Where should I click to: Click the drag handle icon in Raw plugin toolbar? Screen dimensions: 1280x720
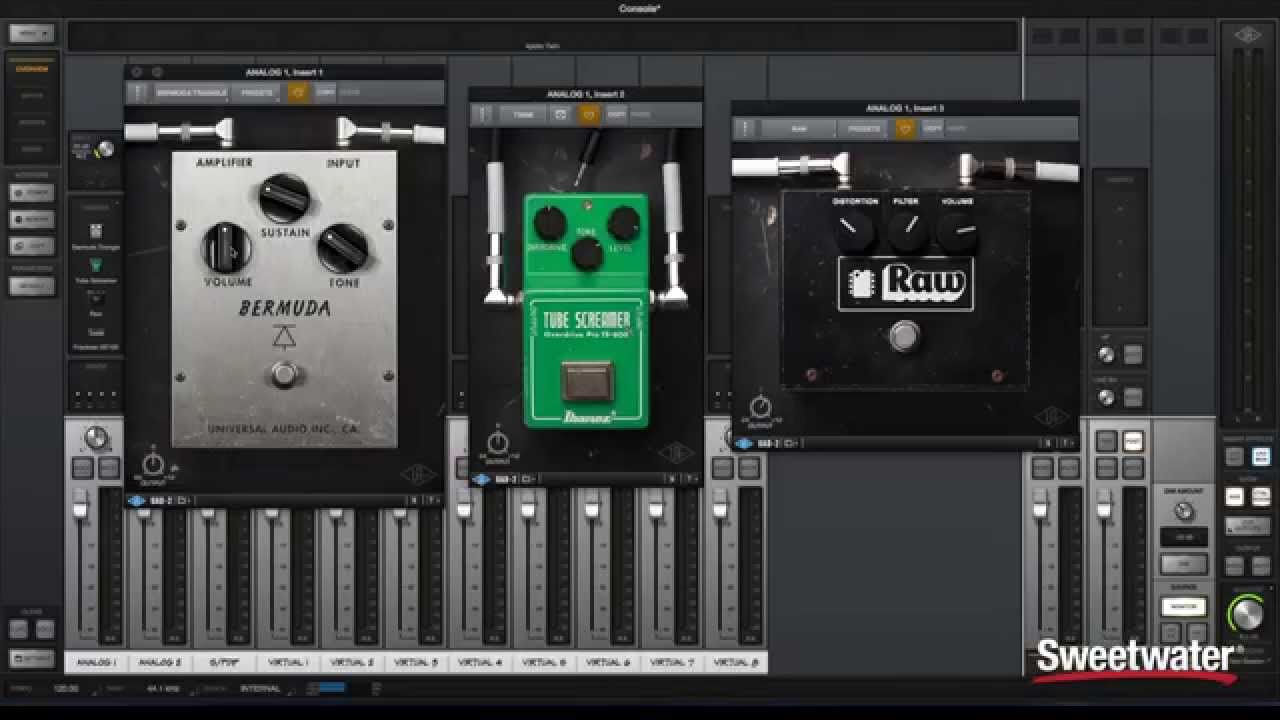tap(744, 128)
